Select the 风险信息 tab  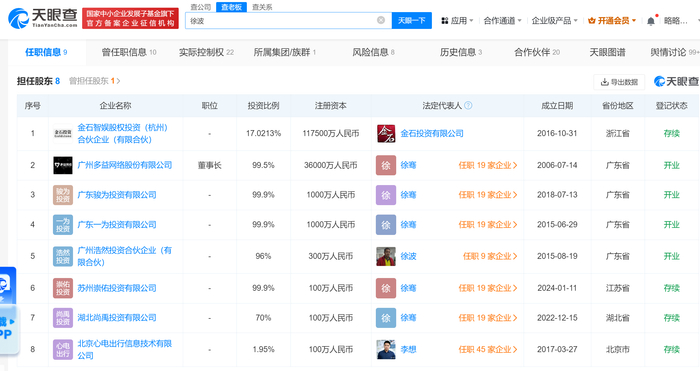pos(374,52)
